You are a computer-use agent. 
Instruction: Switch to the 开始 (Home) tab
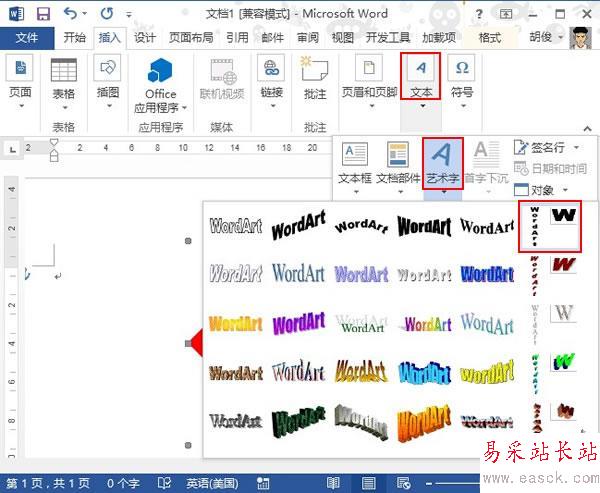[x=74, y=38]
